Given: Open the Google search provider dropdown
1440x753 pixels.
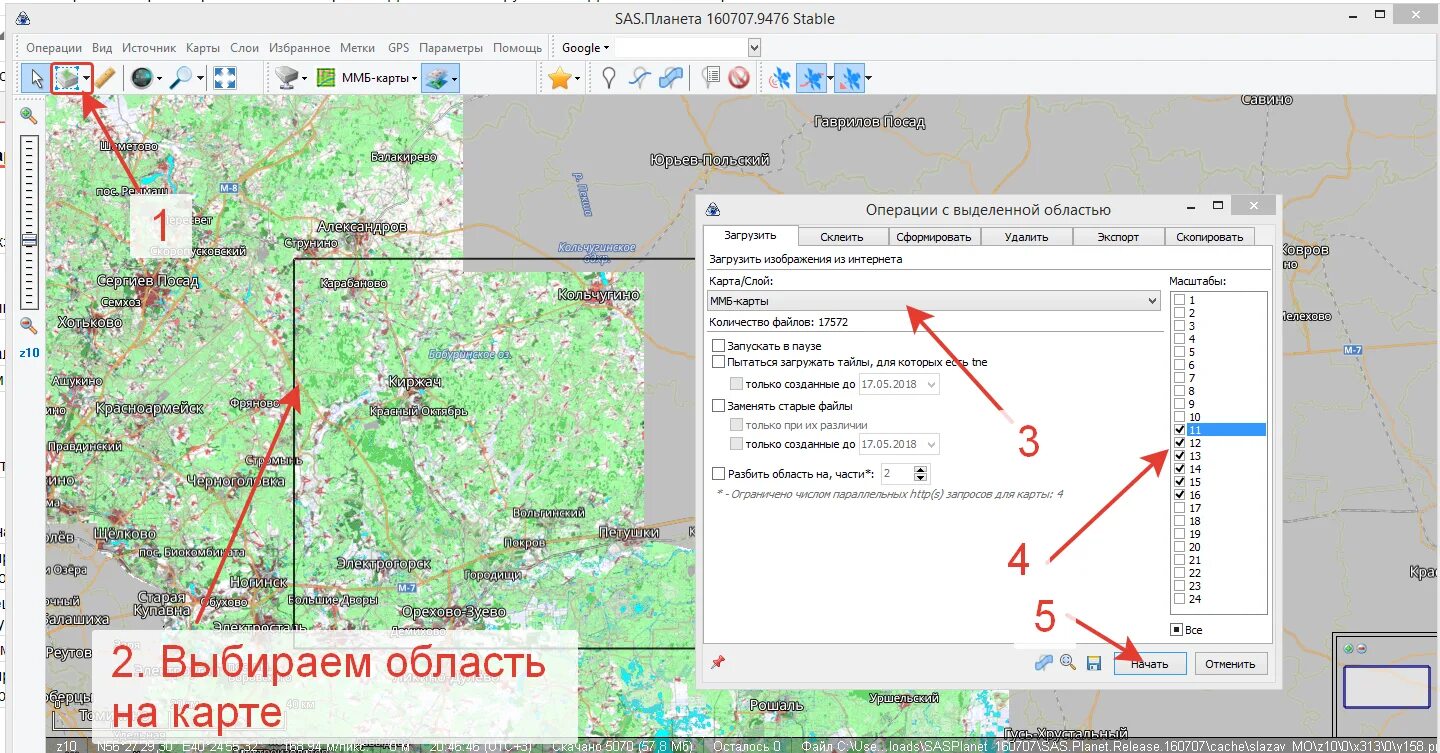Looking at the screenshot, I should tap(585, 47).
